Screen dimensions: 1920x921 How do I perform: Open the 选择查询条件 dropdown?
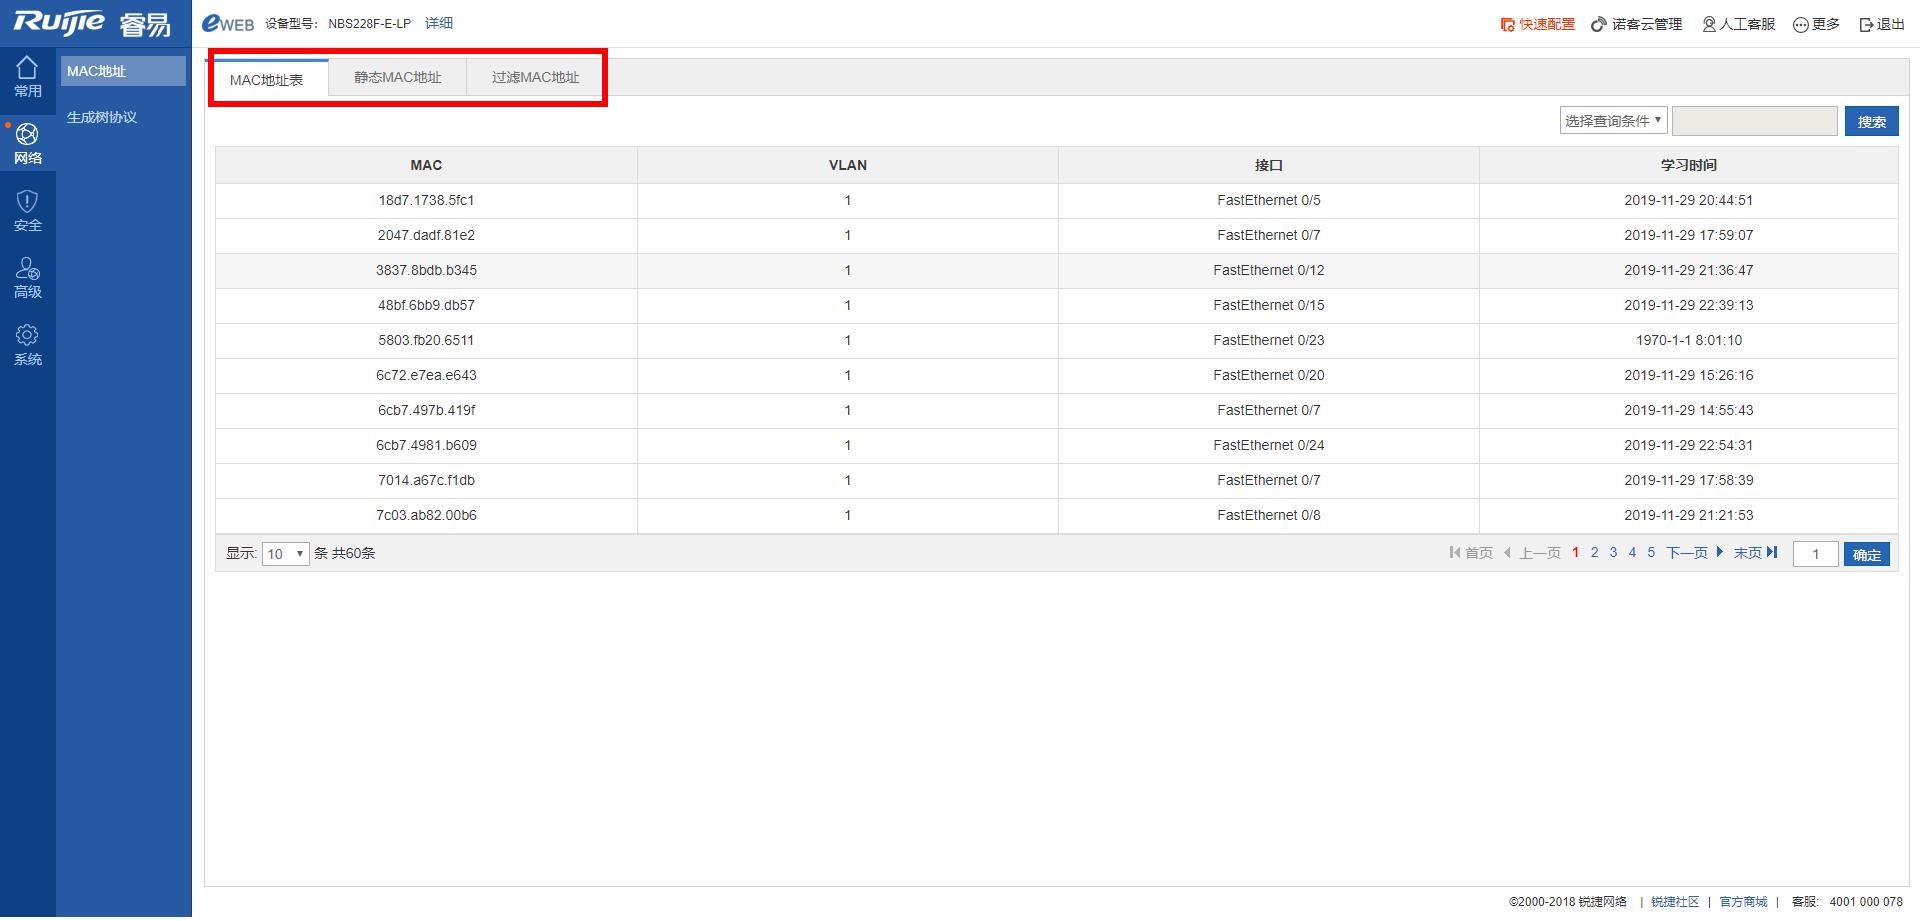pos(1613,120)
